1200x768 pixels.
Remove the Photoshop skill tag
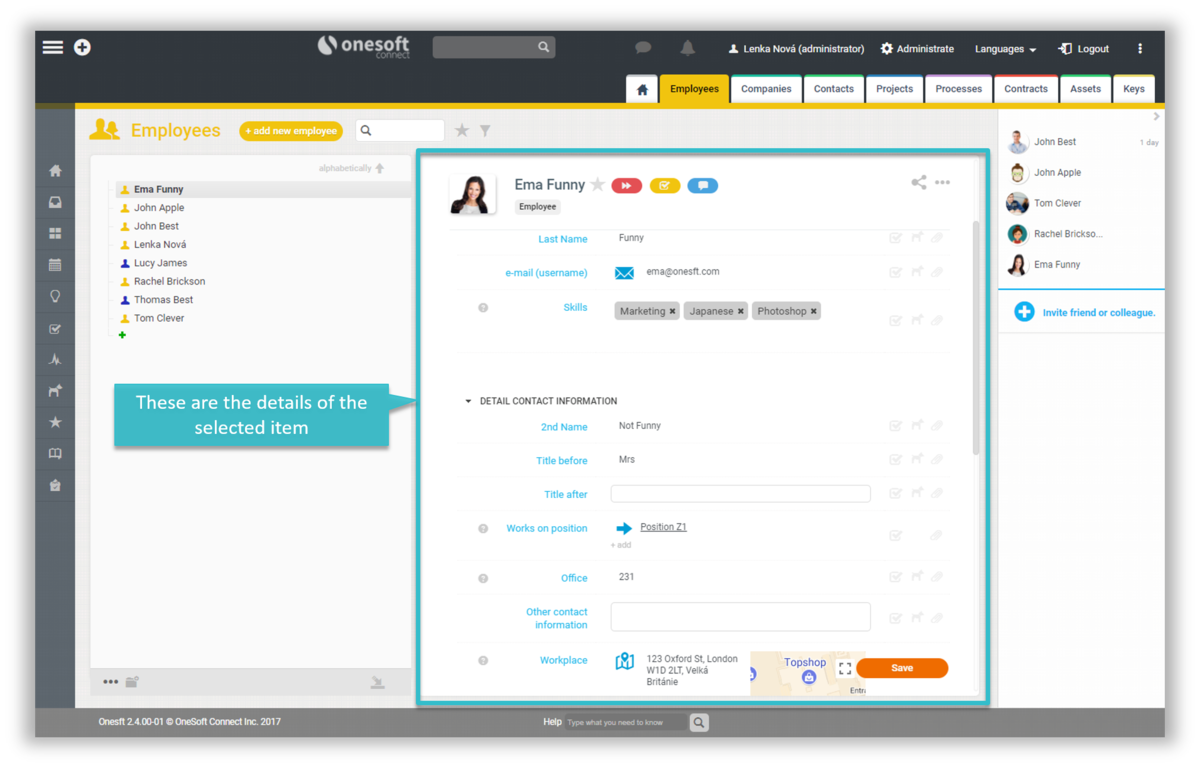[x=814, y=312]
